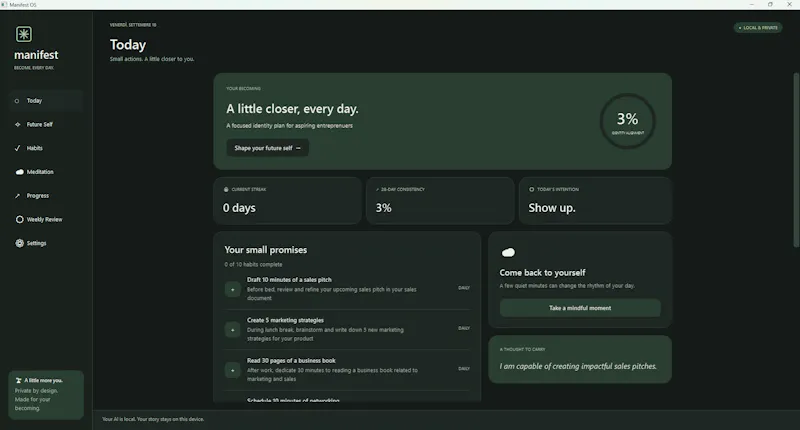The image size is (800, 430).
Task: Click the Weekly Review ring icon
Action: click(x=19, y=219)
